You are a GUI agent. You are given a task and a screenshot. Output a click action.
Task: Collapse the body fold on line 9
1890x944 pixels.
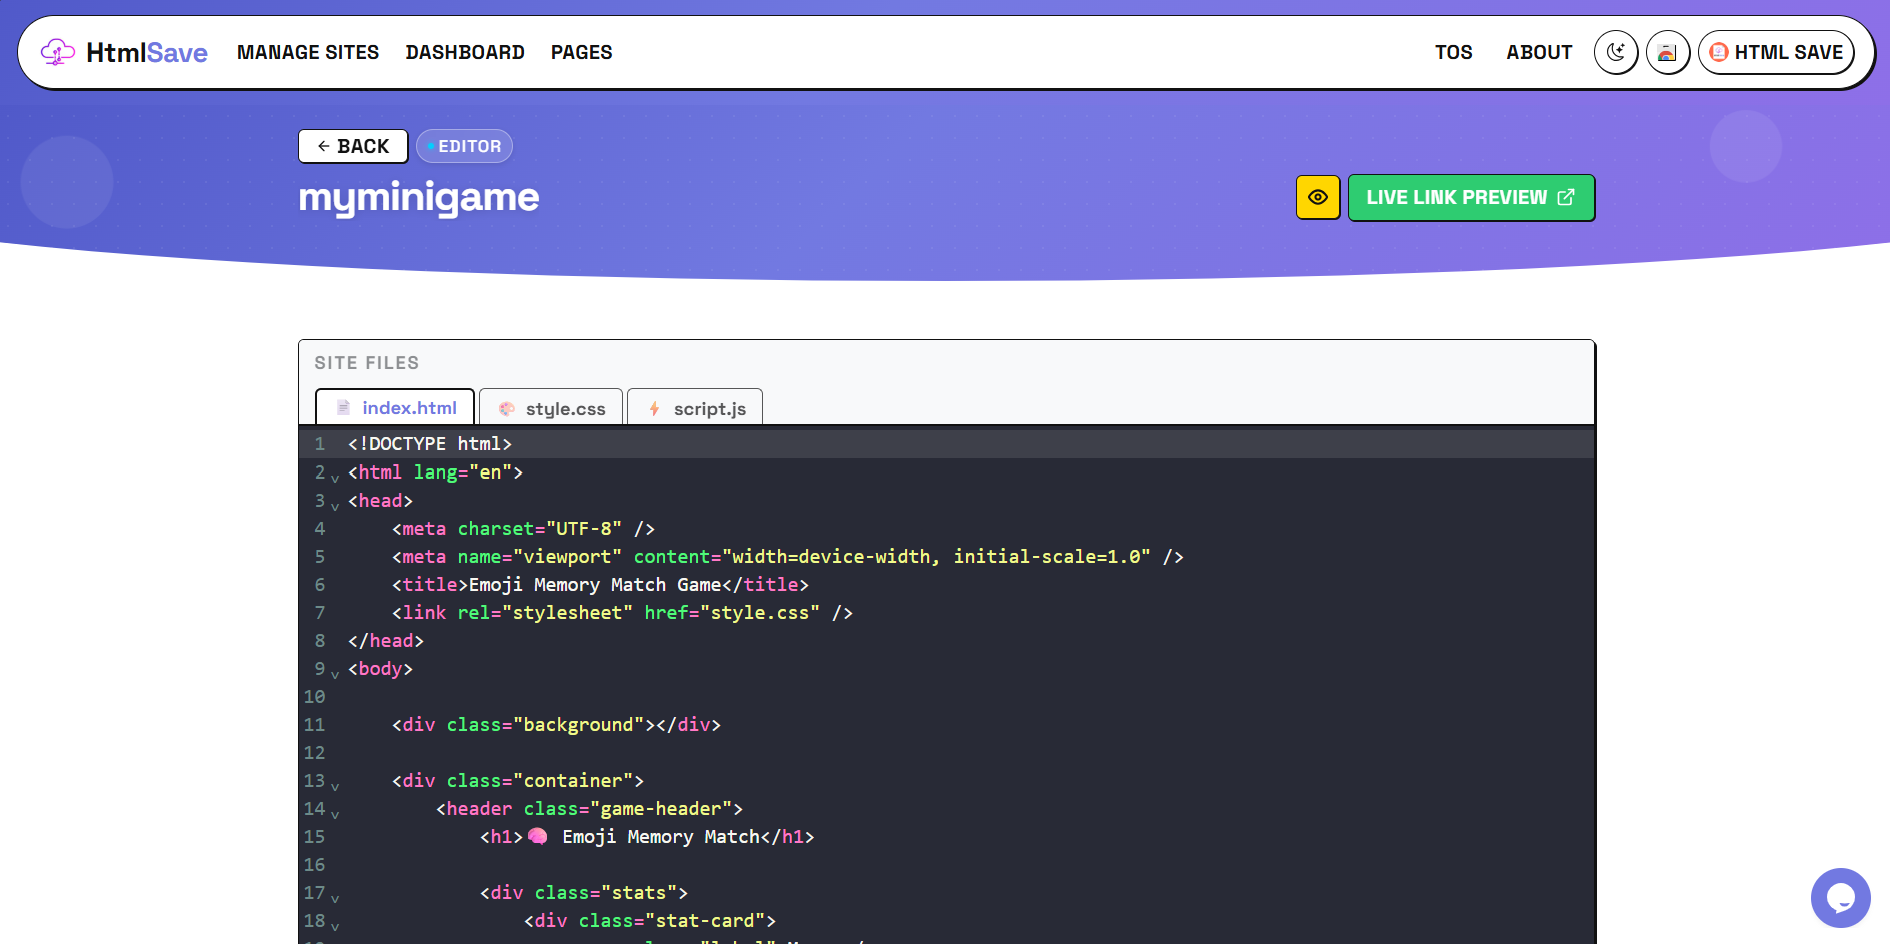[335, 674]
